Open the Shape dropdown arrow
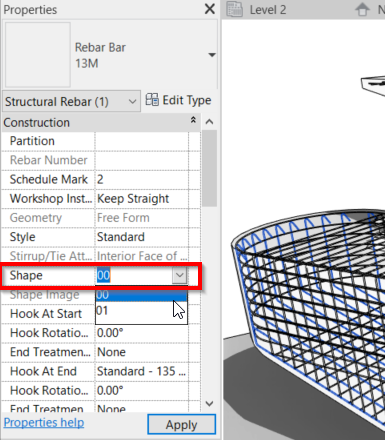385x440 pixels. (x=180, y=275)
